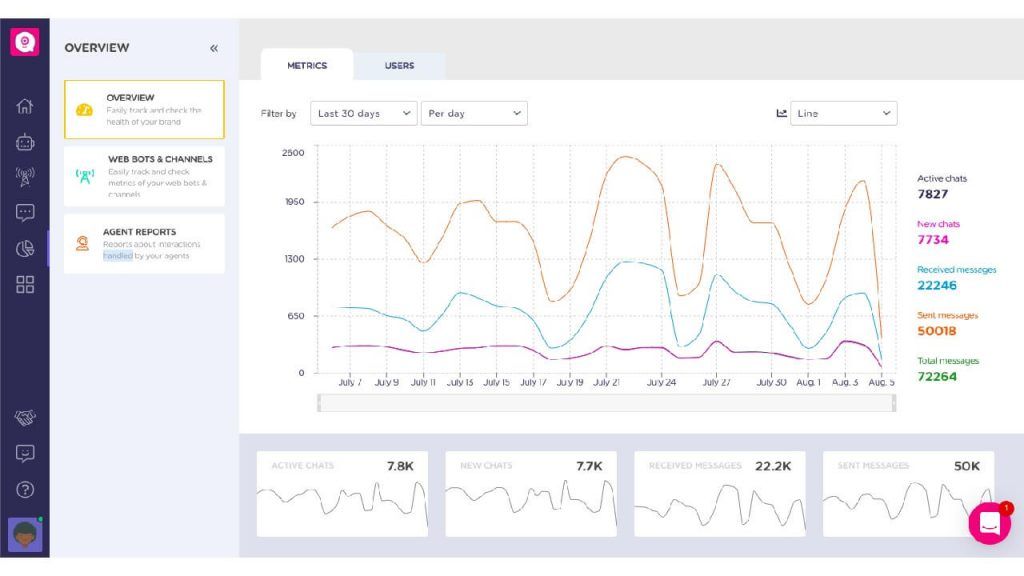The image size is (1024, 576).
Task: Click the July 24 axis label
Action: pos(661,383)
